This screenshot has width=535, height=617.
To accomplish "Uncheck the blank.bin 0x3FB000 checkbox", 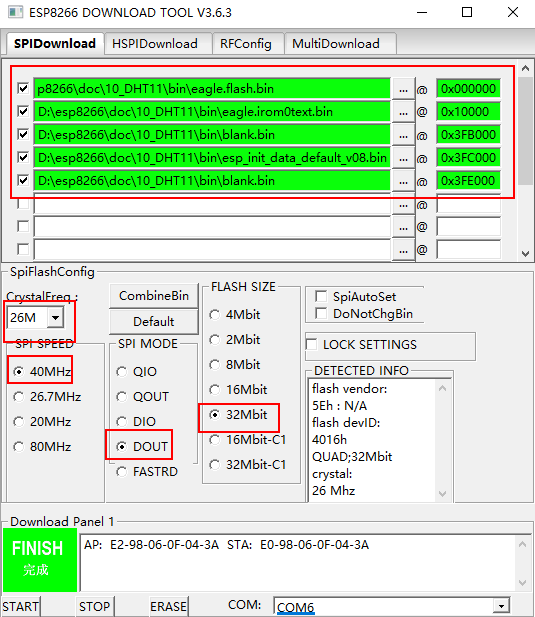I will 23,134.
